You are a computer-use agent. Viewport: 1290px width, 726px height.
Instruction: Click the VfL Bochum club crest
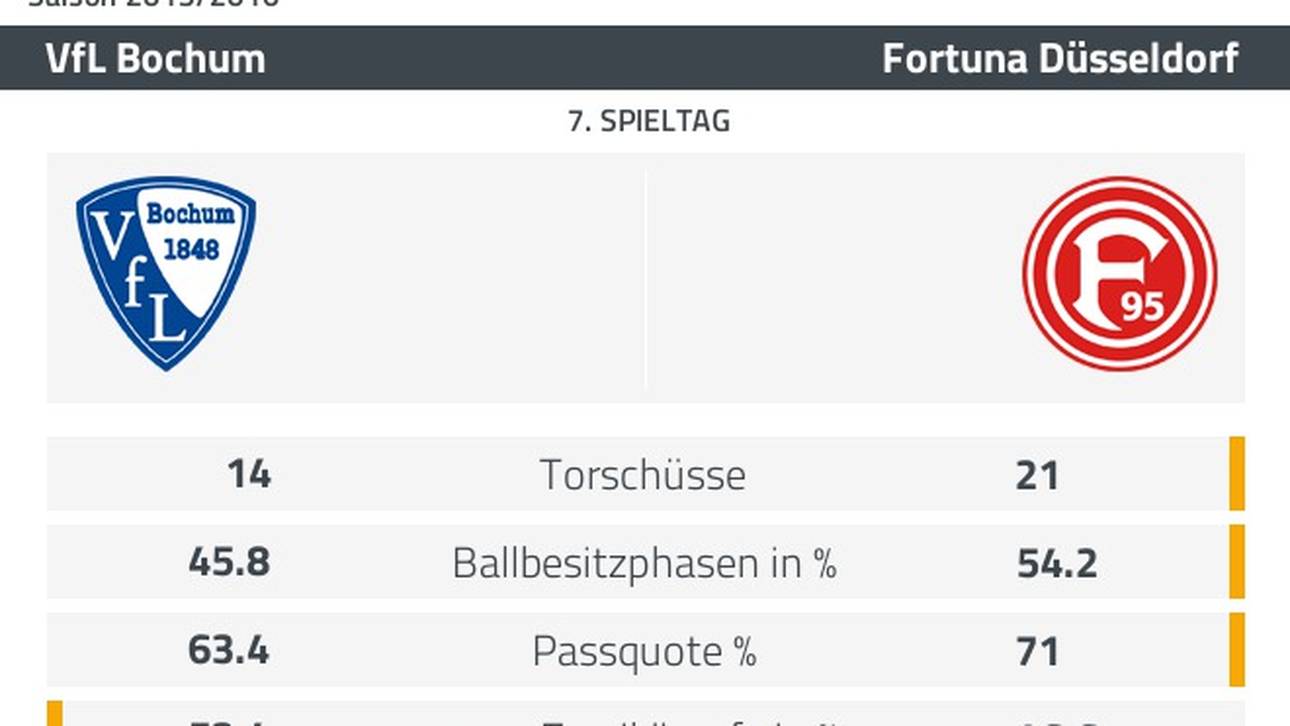click(166, 274)
